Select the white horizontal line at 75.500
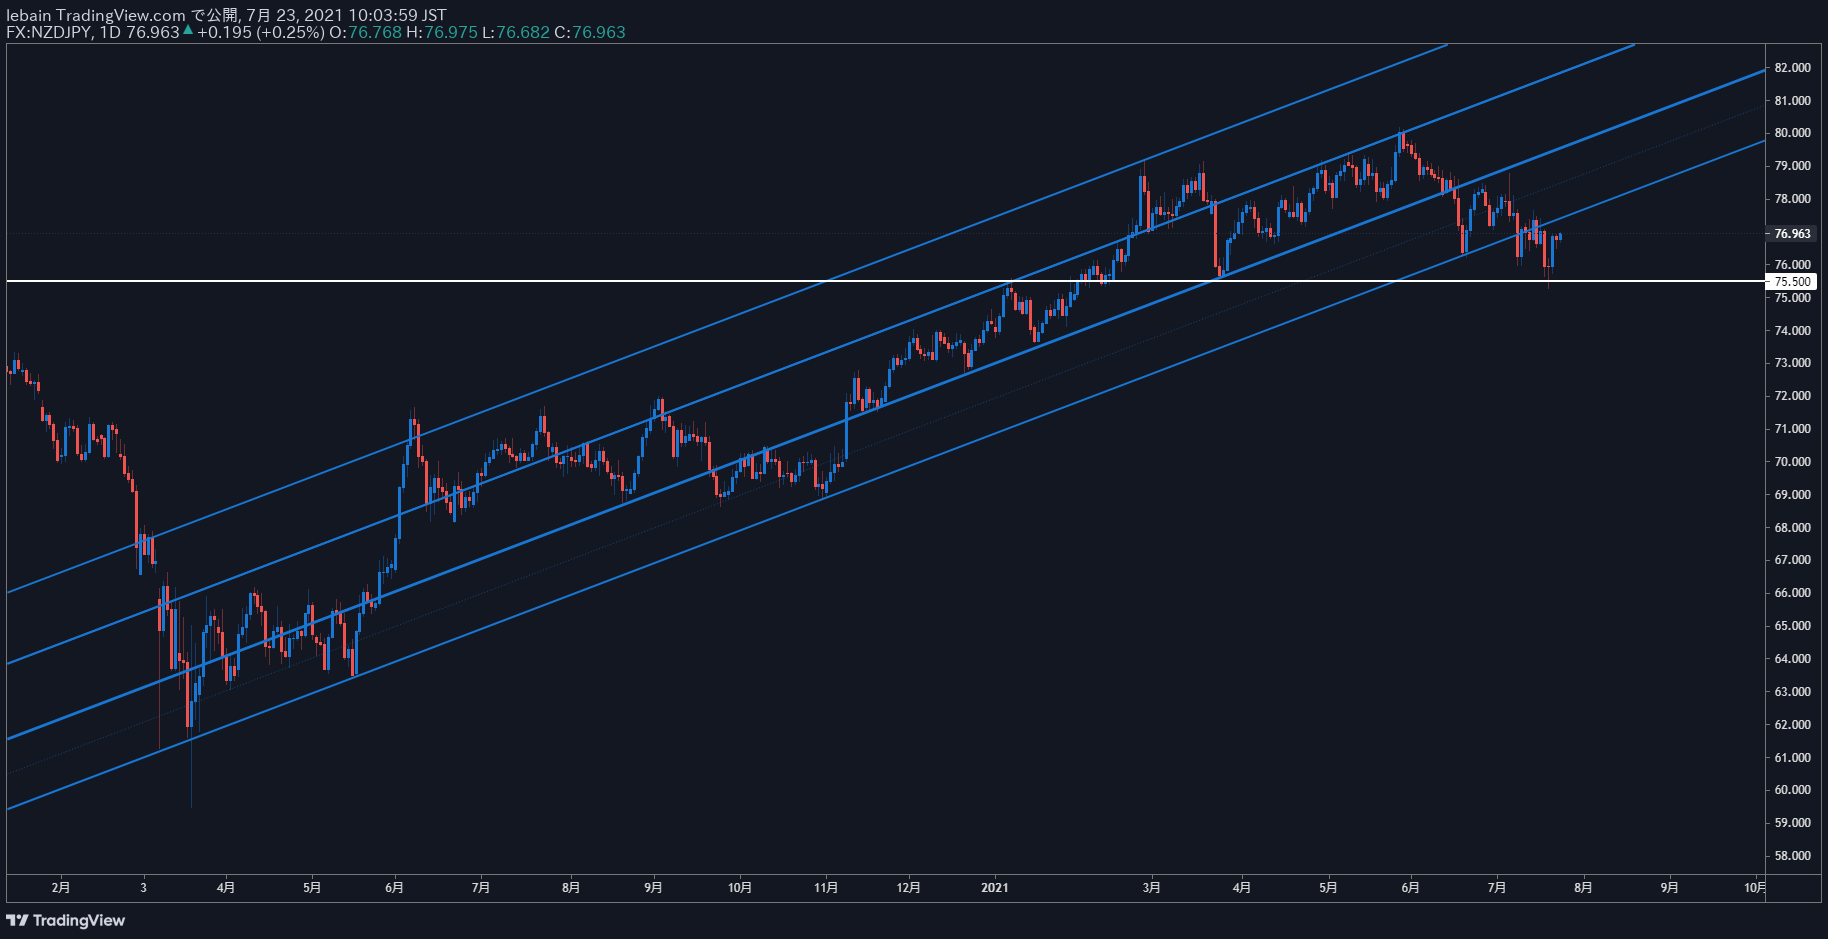The image size is (1828, 939). coord(885,282)
